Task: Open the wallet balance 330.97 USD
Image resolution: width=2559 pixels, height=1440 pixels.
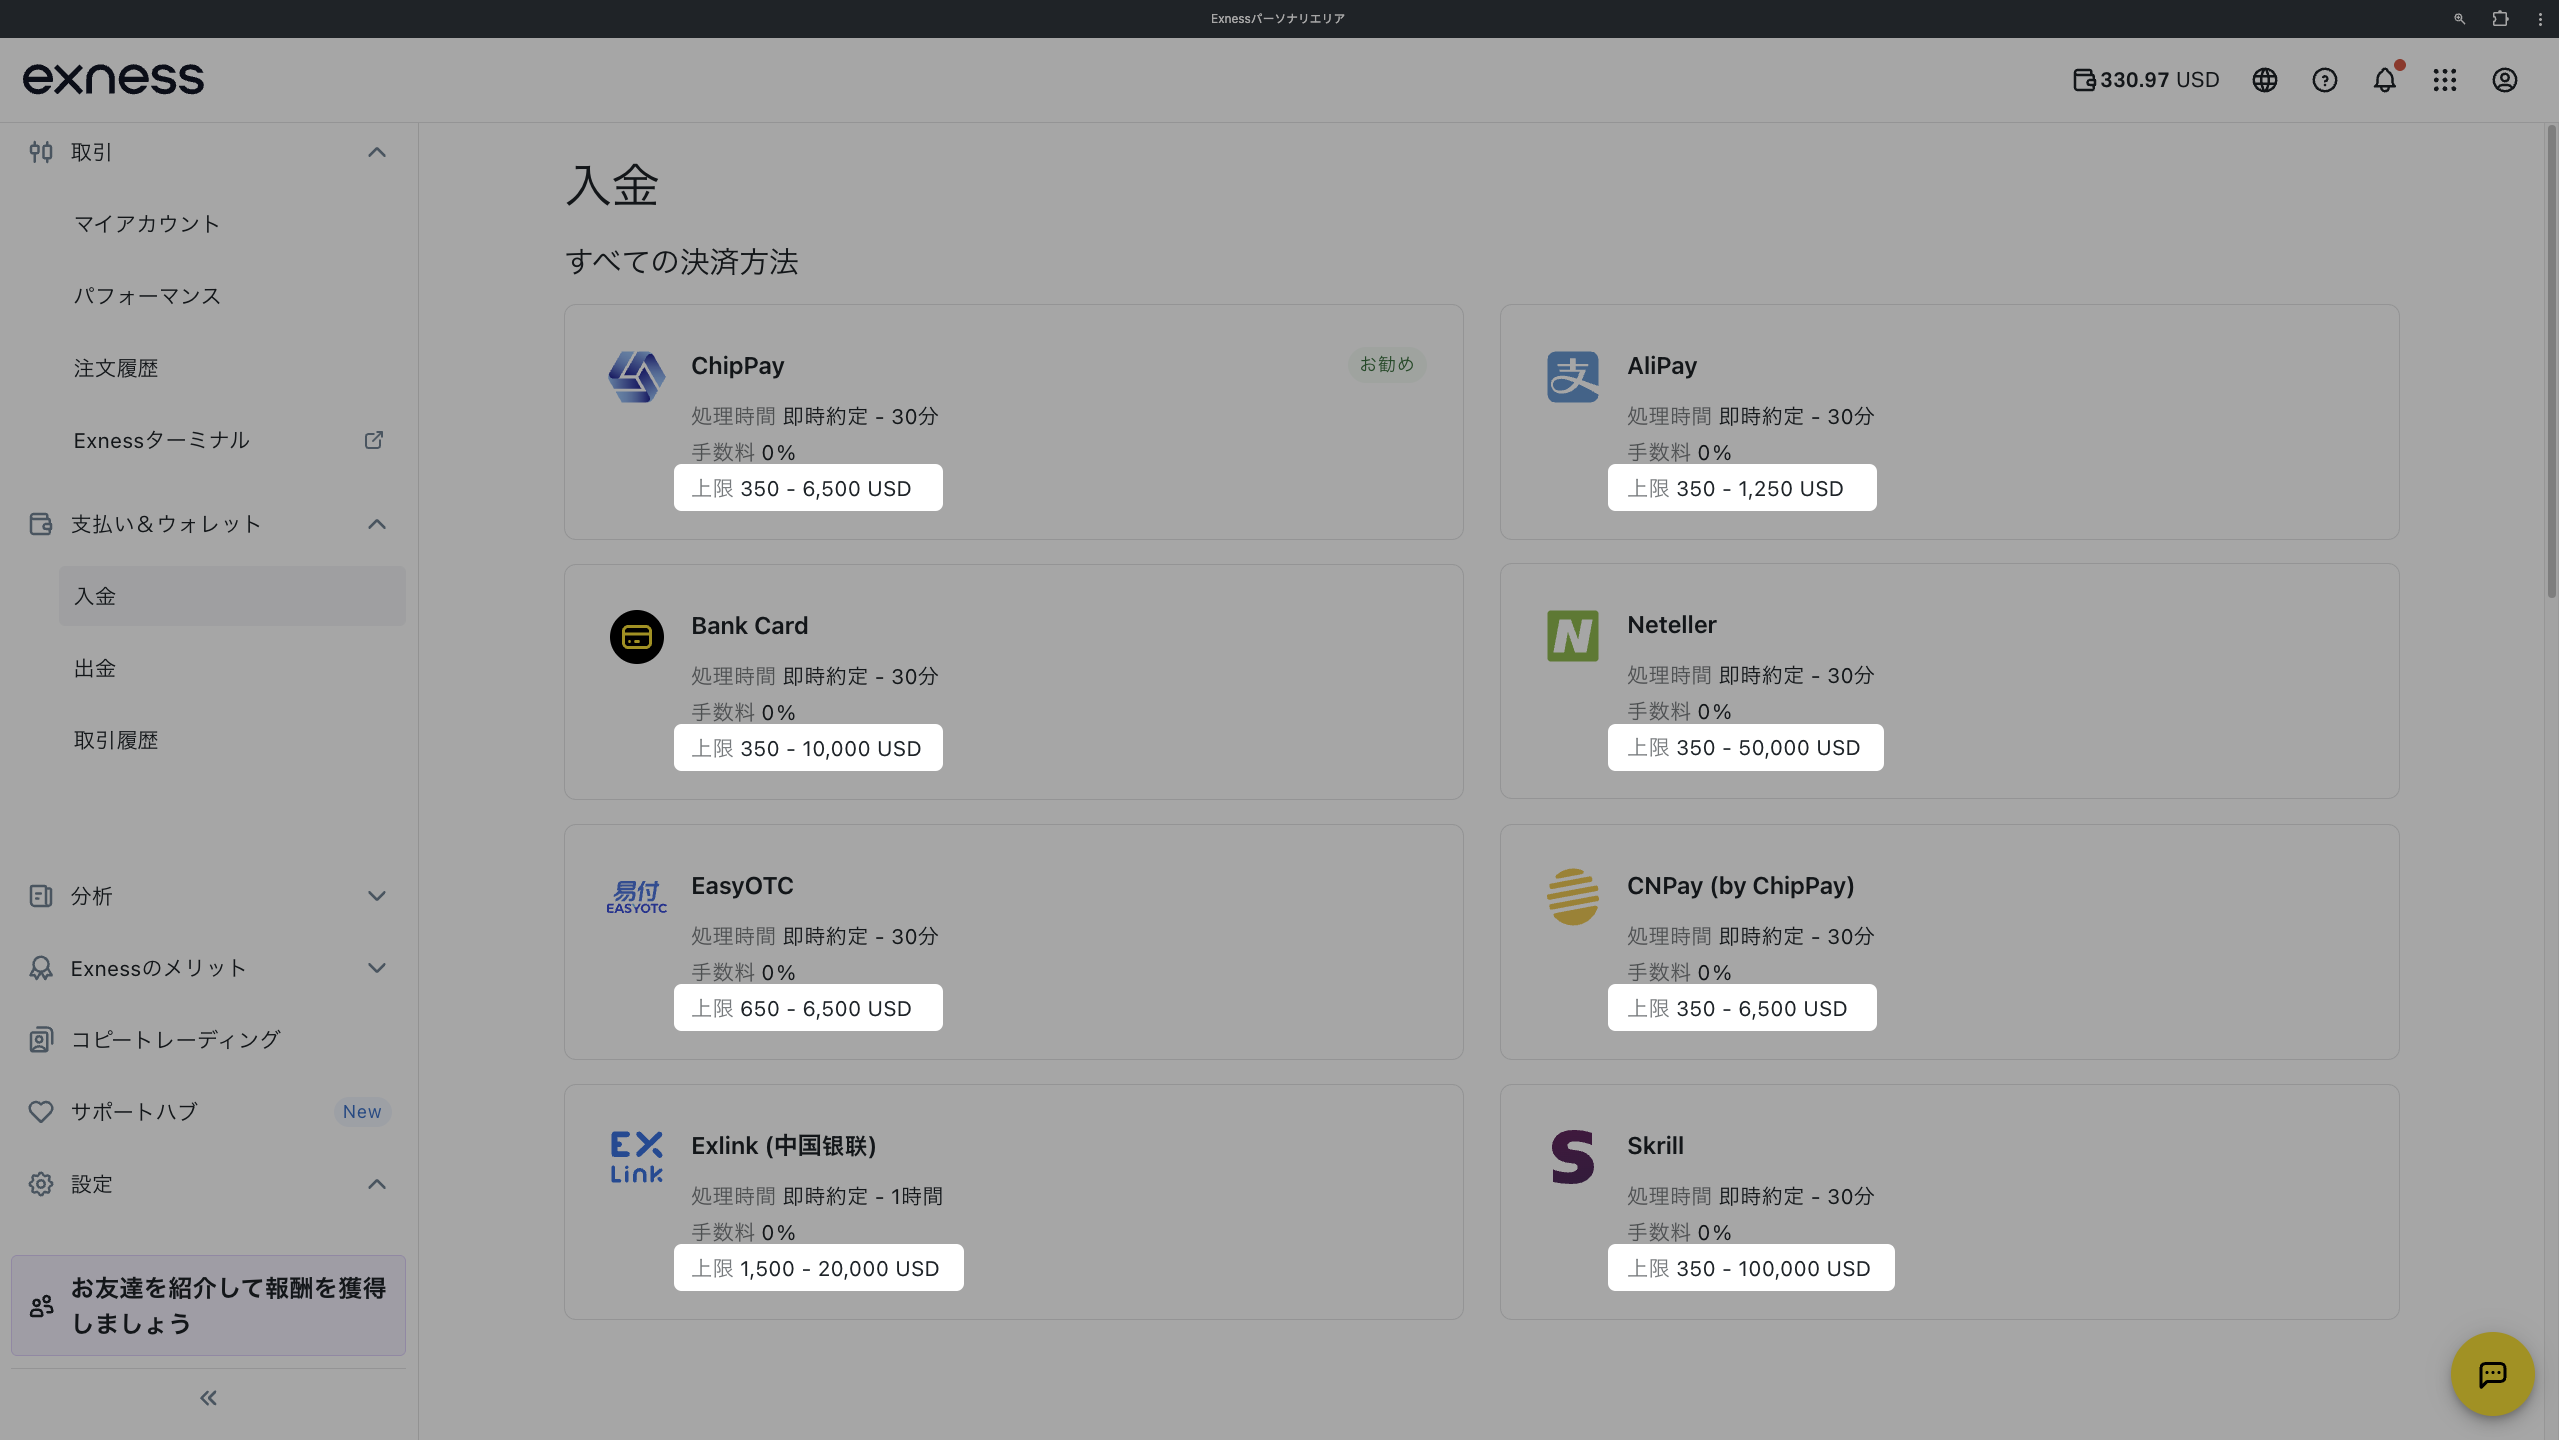Action: 2146,80
